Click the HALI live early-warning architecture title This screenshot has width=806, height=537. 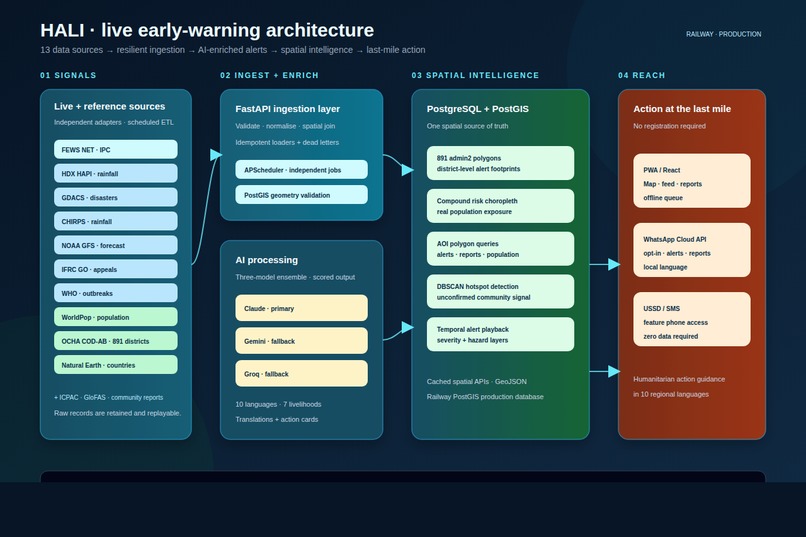207,30
